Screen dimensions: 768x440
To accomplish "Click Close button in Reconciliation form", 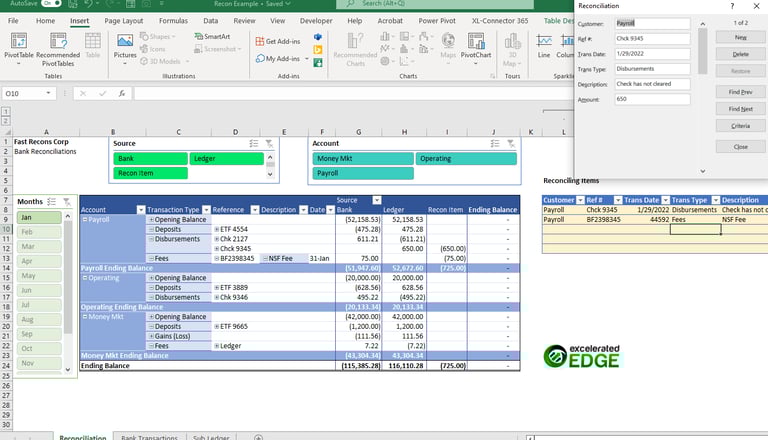I will (x=740, y=147).
